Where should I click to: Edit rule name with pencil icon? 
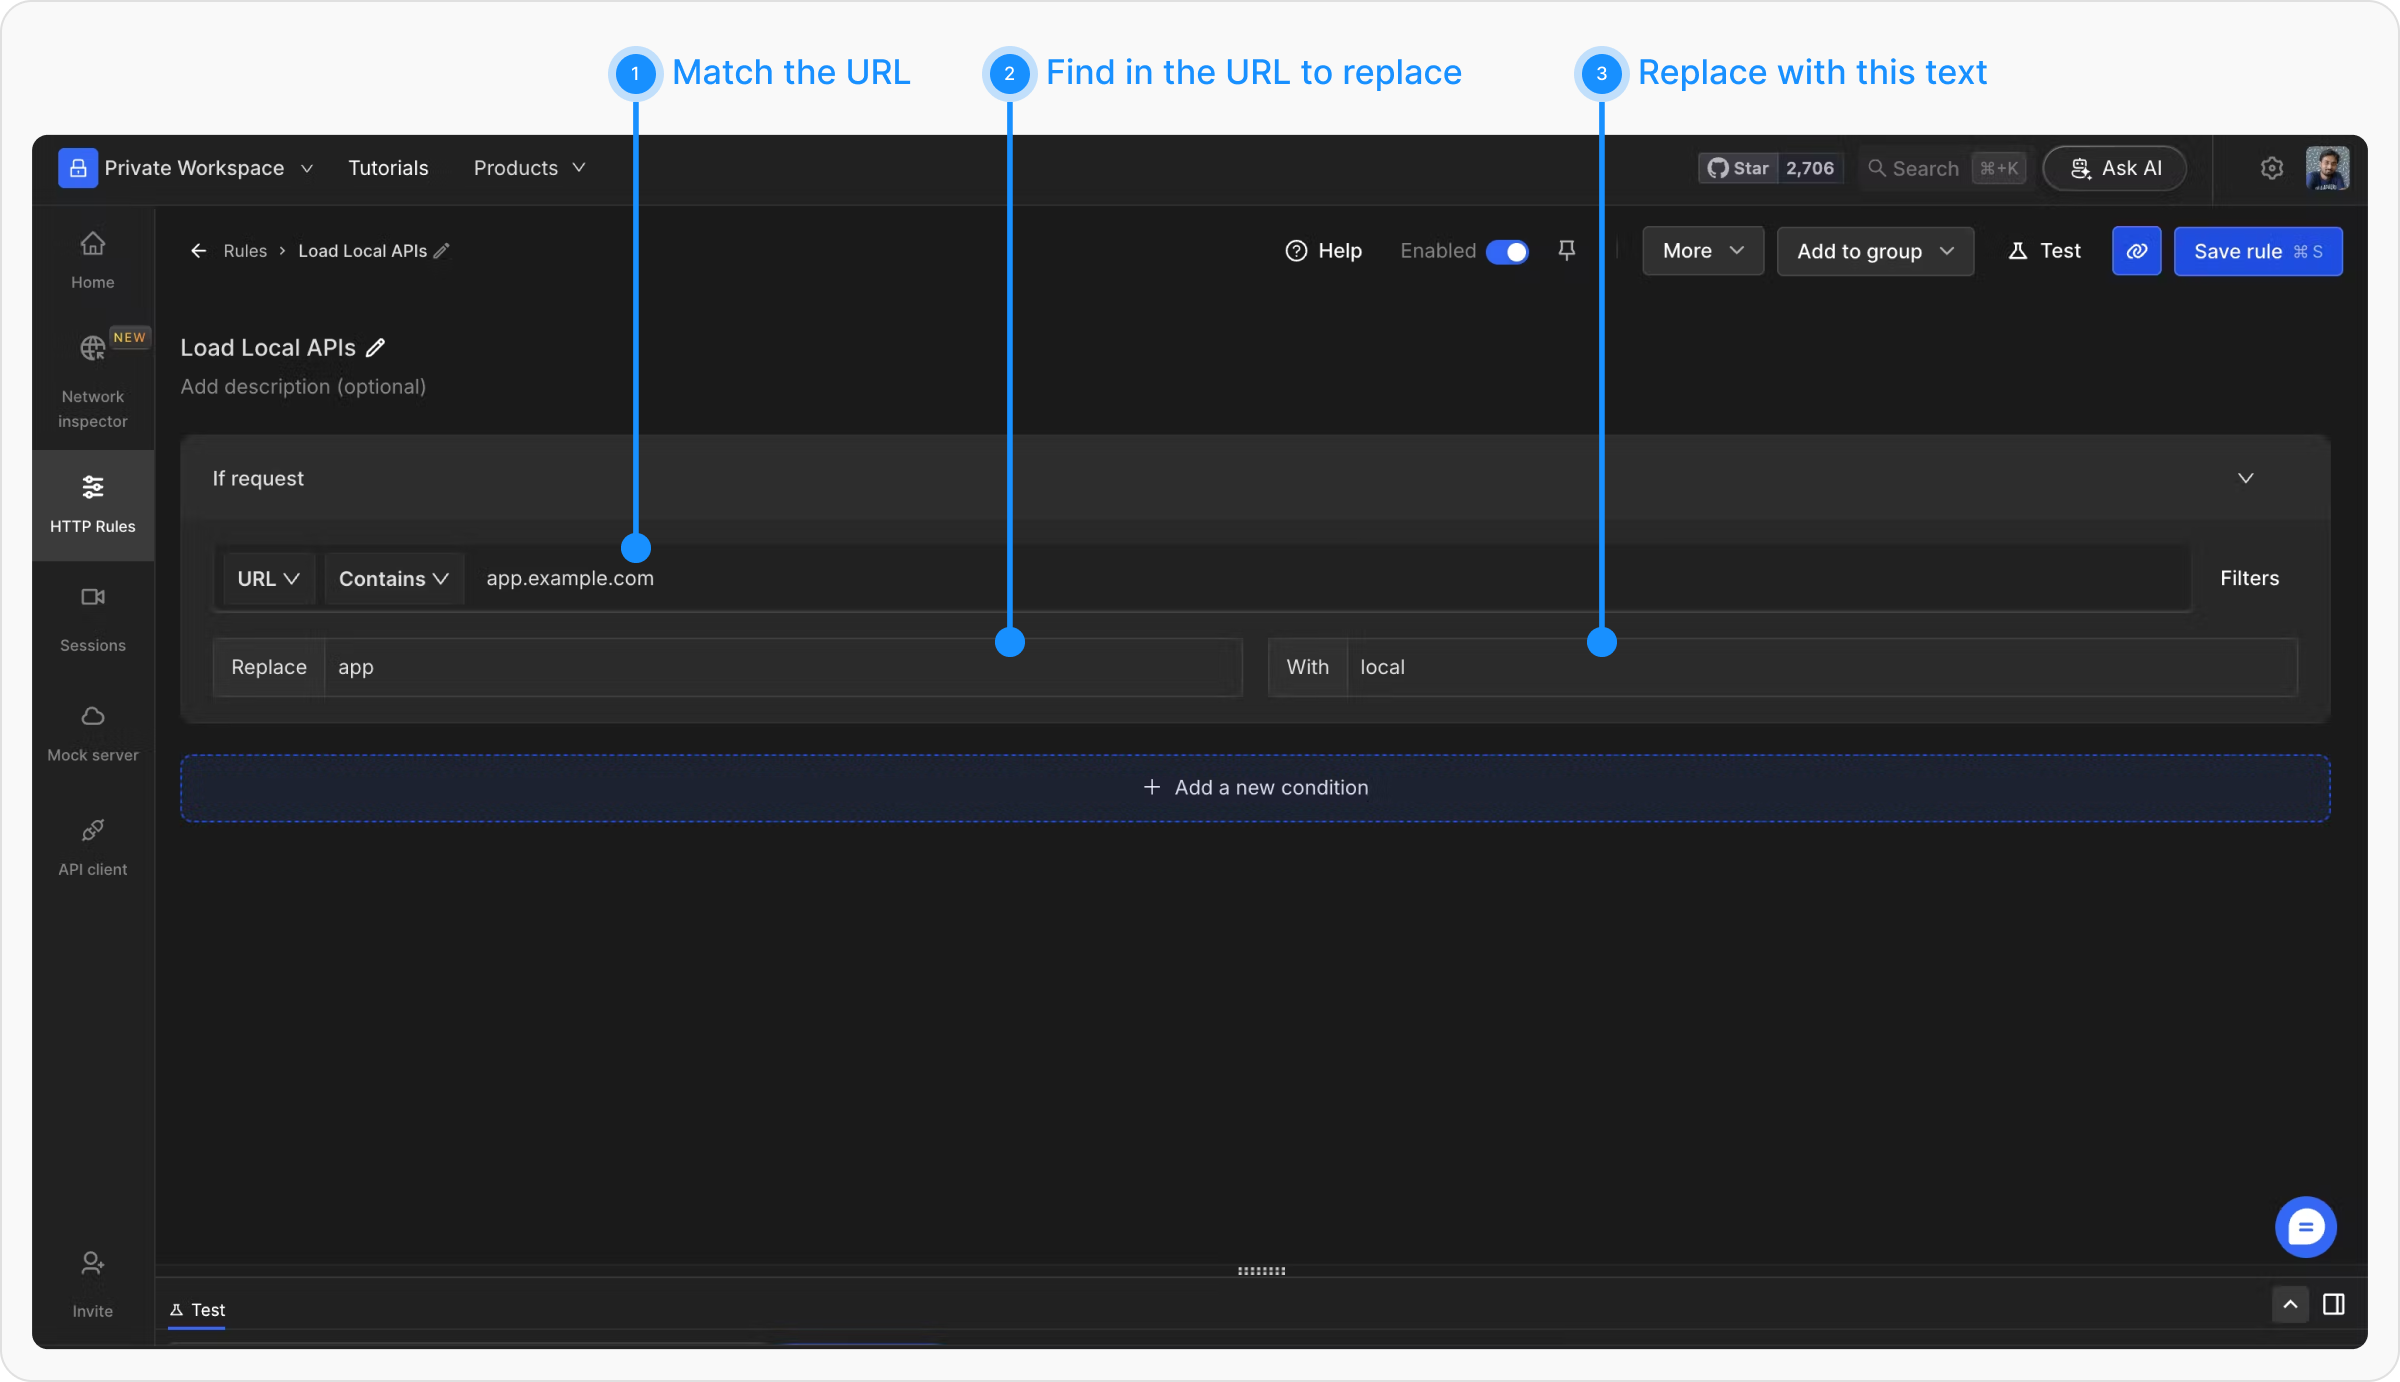tap(376, 348)
